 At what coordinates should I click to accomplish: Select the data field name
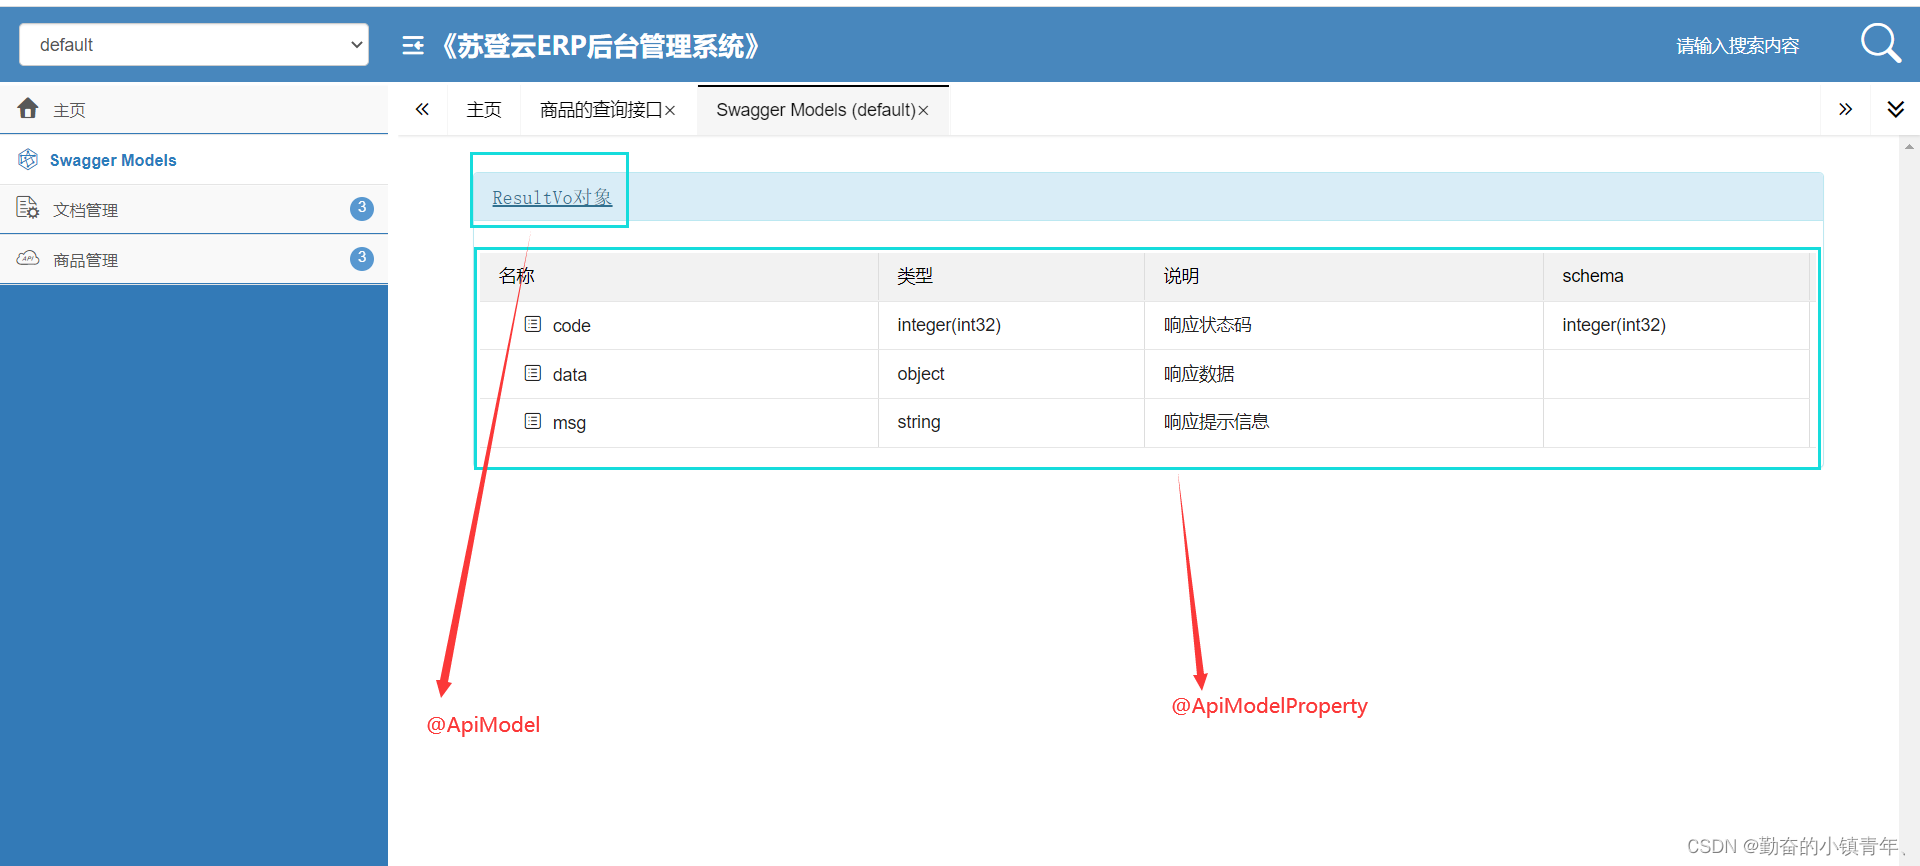[570, 375]
